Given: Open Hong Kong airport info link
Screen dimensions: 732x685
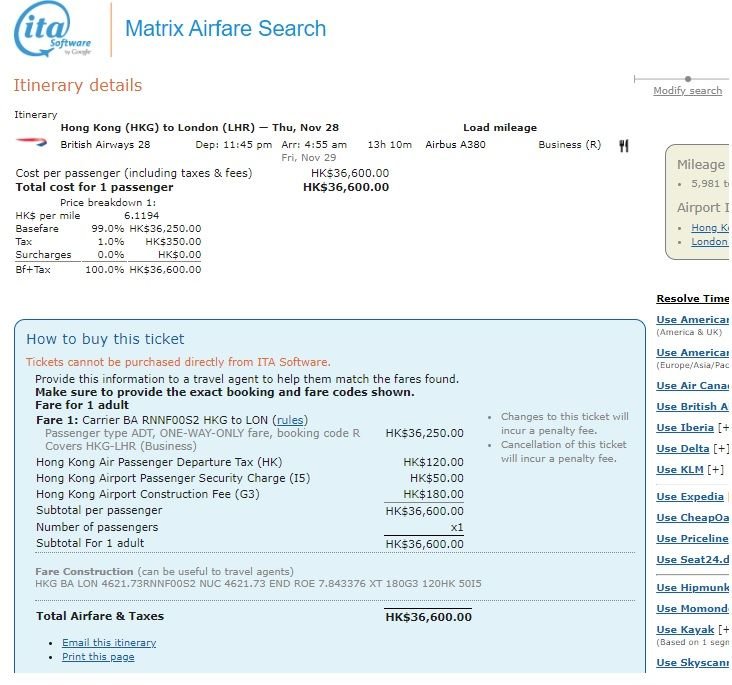Looking at the screenshot, I should (x=711, y=228).
